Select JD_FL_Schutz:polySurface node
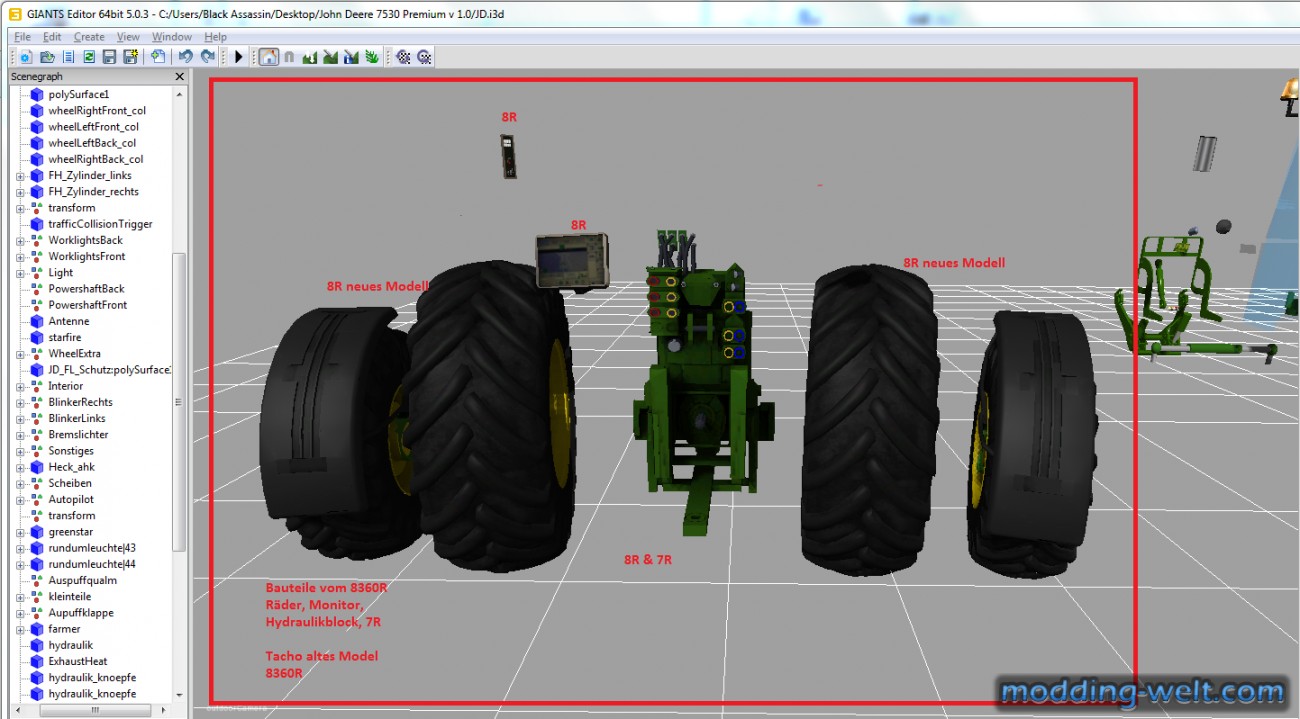This screenshot has width=1300, height=719. [110, 370]
